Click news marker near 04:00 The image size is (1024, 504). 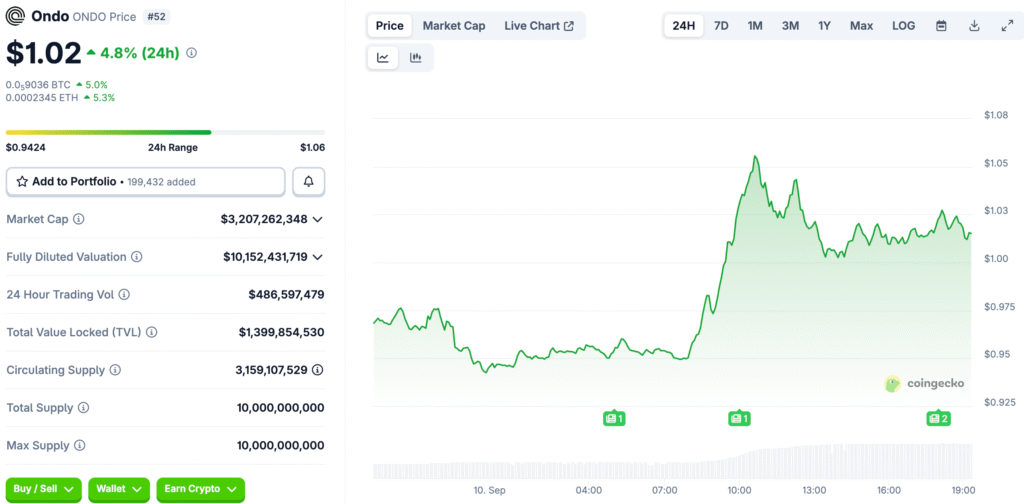pos(614,418)
